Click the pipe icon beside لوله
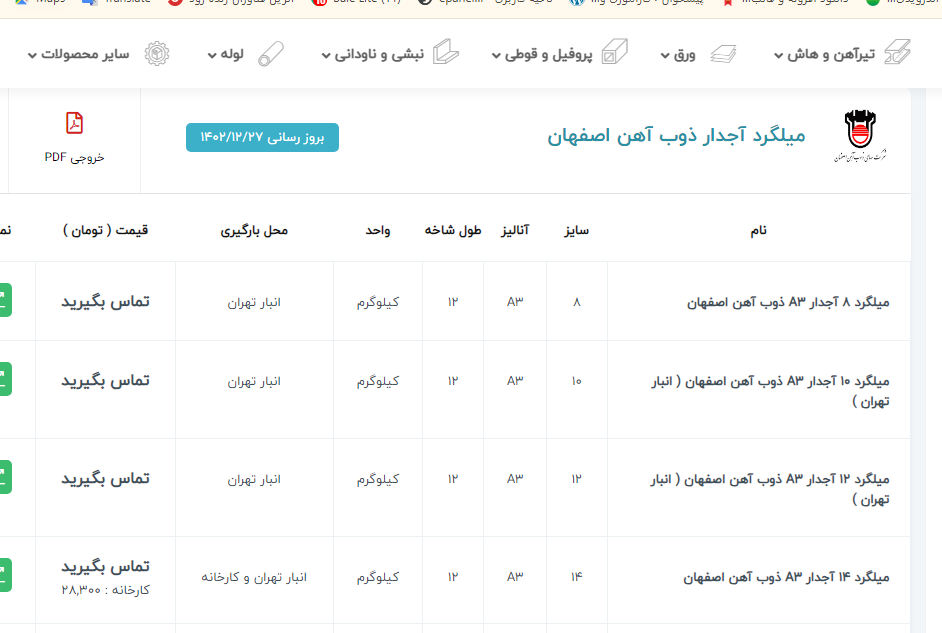This screenshot has width=942, height=633. (x=270, y=54)
